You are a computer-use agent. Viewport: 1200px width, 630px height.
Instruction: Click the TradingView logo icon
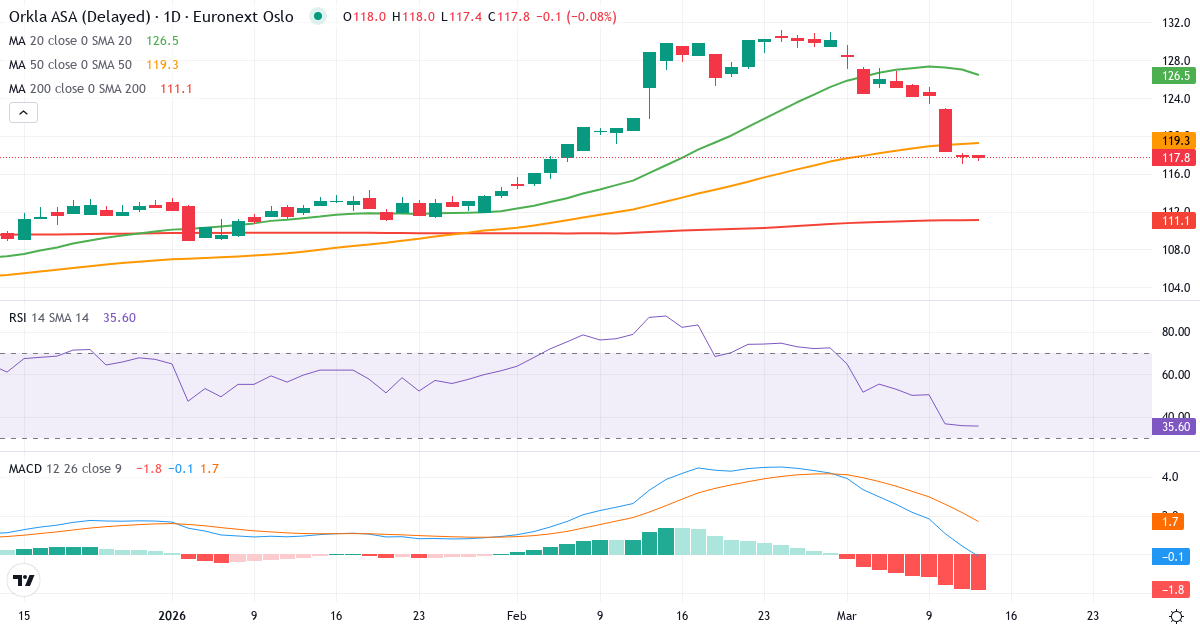point(23,580)
